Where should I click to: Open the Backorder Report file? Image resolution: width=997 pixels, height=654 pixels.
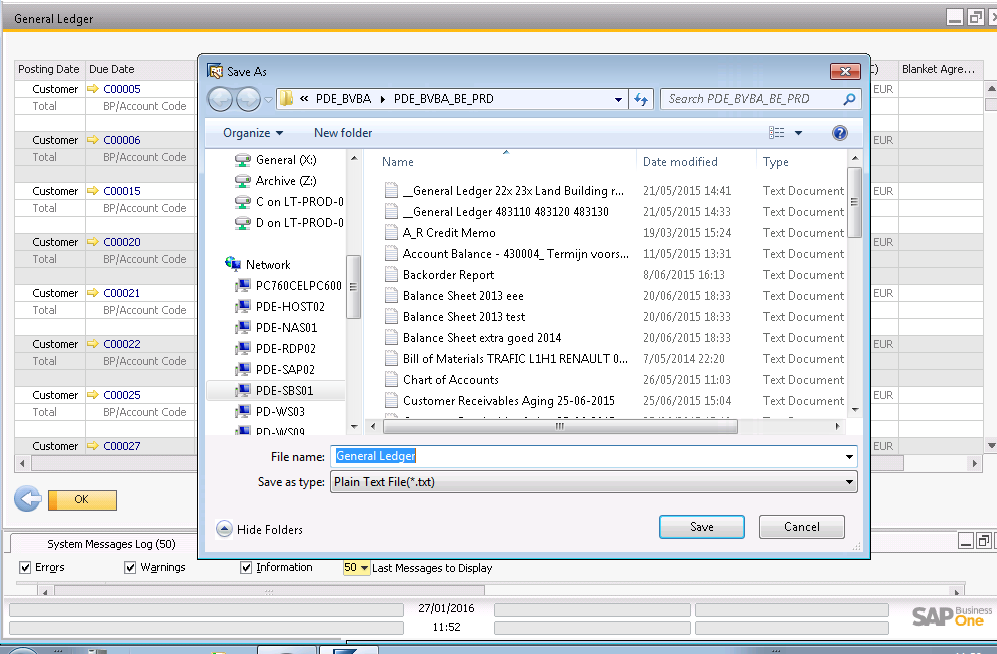[448, 275]
